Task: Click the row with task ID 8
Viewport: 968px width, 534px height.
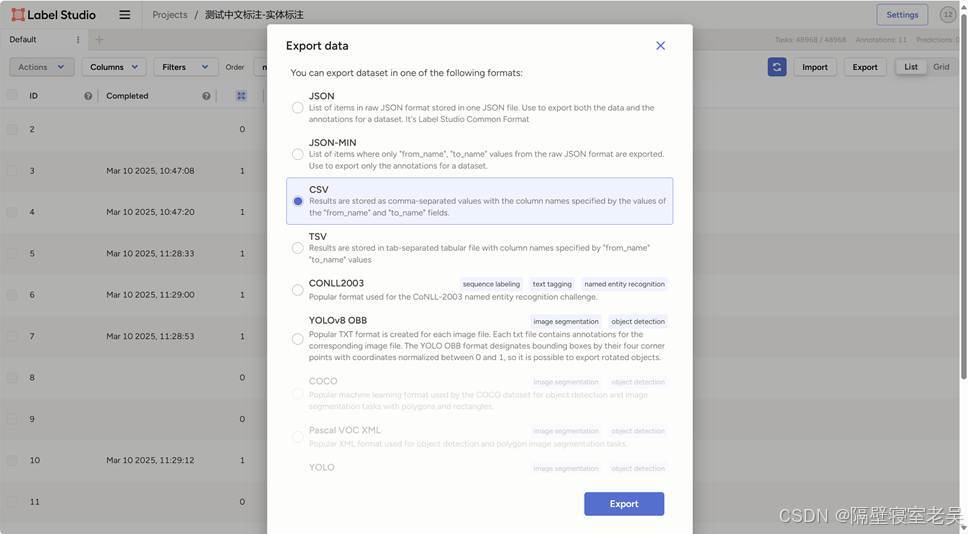Action: point(133,377)
